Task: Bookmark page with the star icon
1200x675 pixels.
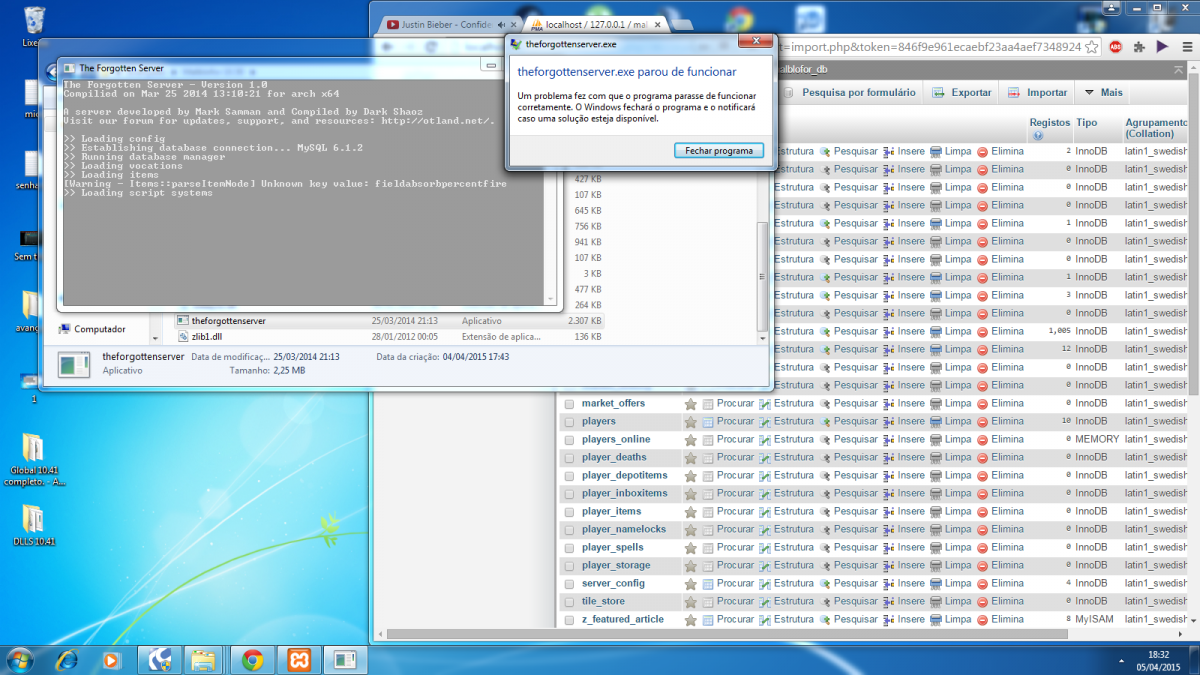Action: pyautogui.click(x=1092, y=47)
